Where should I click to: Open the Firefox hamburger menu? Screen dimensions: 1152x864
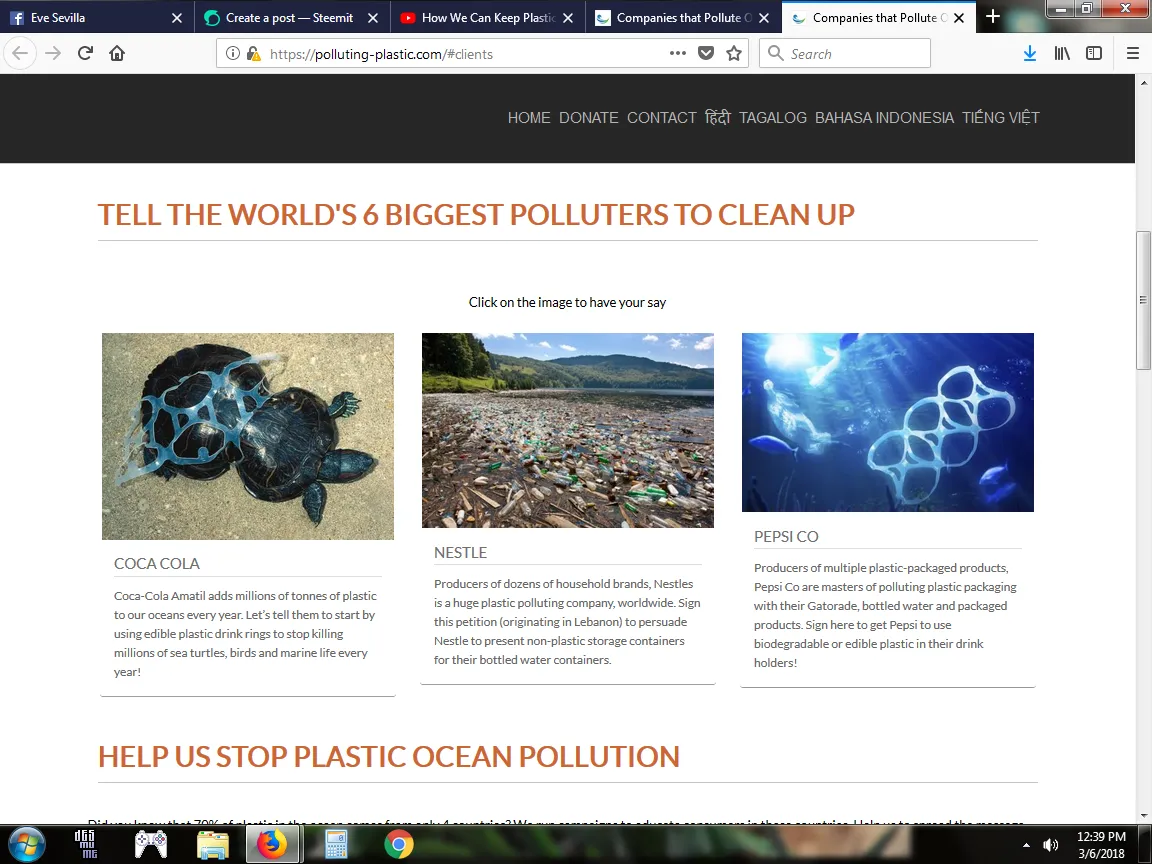click(x=1132, y=53)
